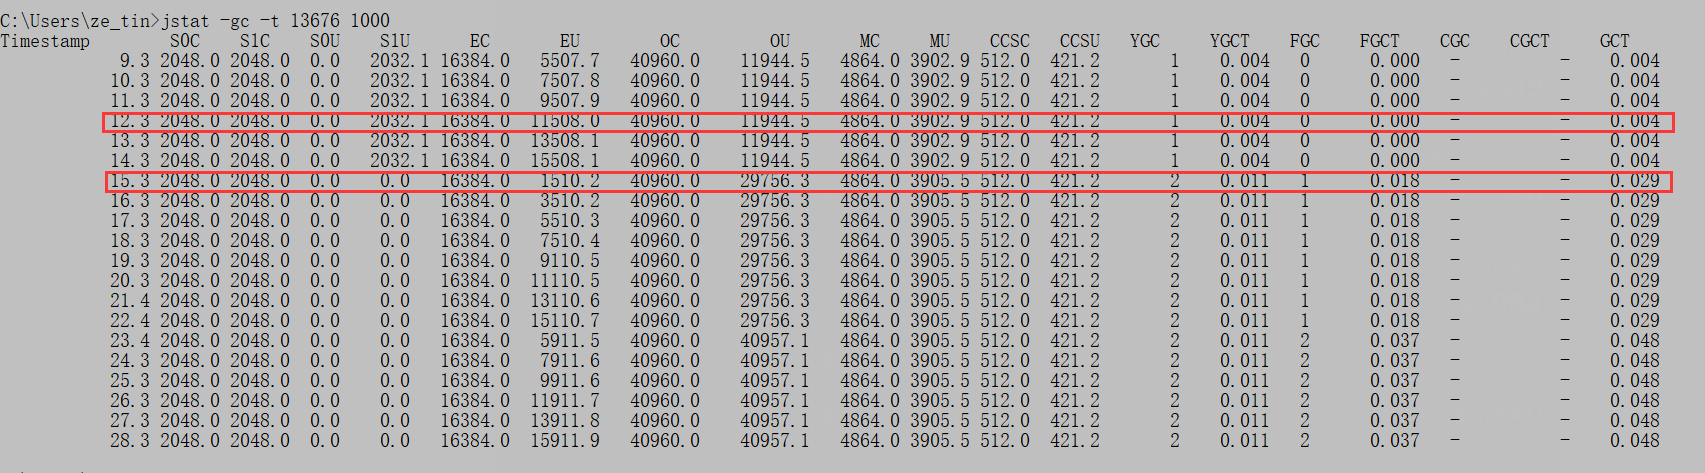Click the OU column header
This screenshot has width=1705, height=473.
(x=780, y=41)
